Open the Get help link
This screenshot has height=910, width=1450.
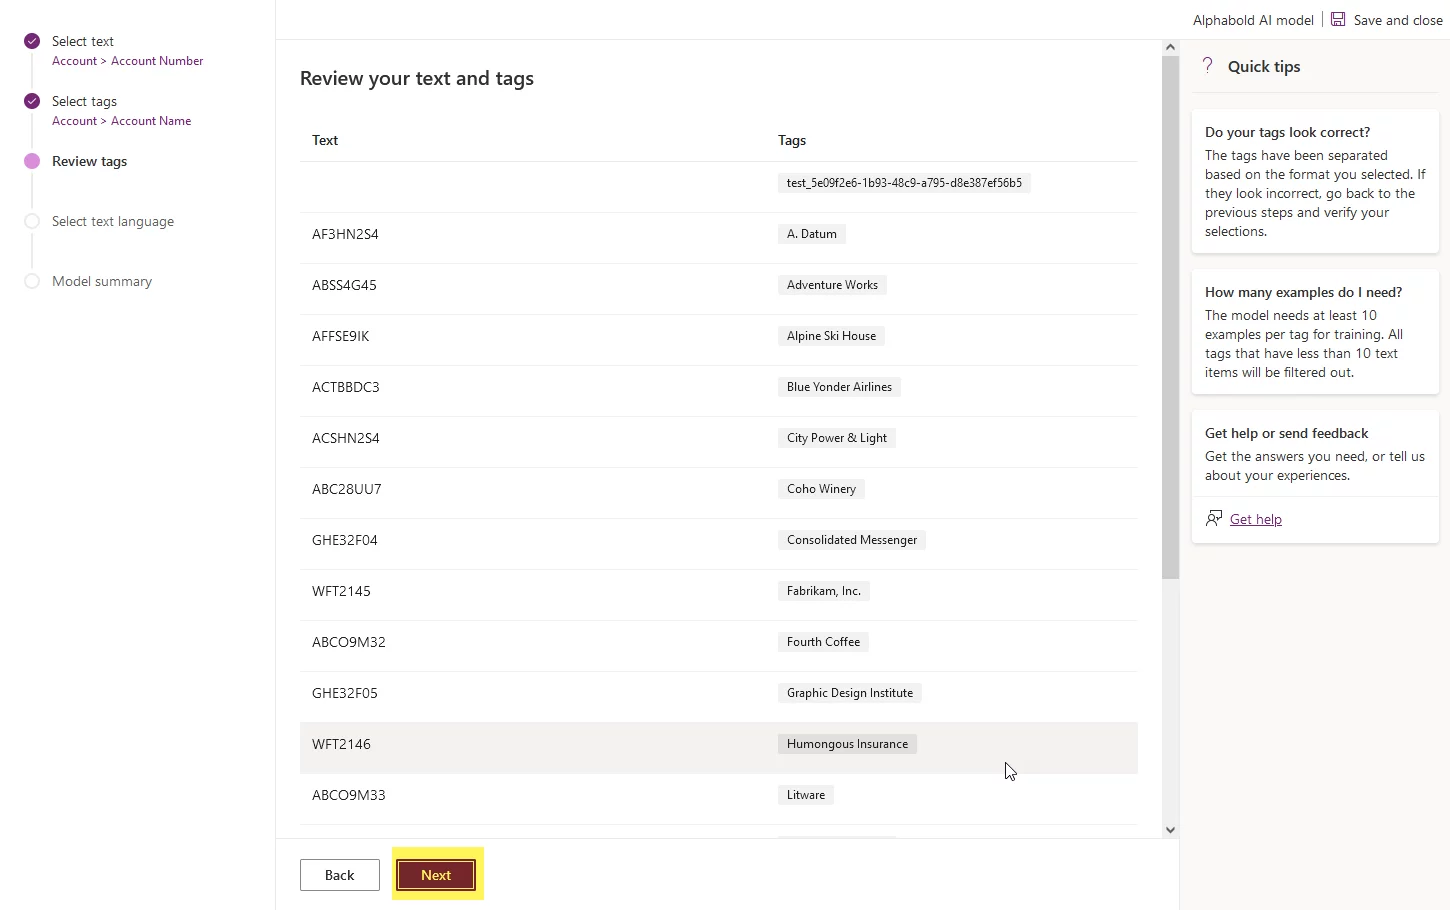[x=1256, y=519]
